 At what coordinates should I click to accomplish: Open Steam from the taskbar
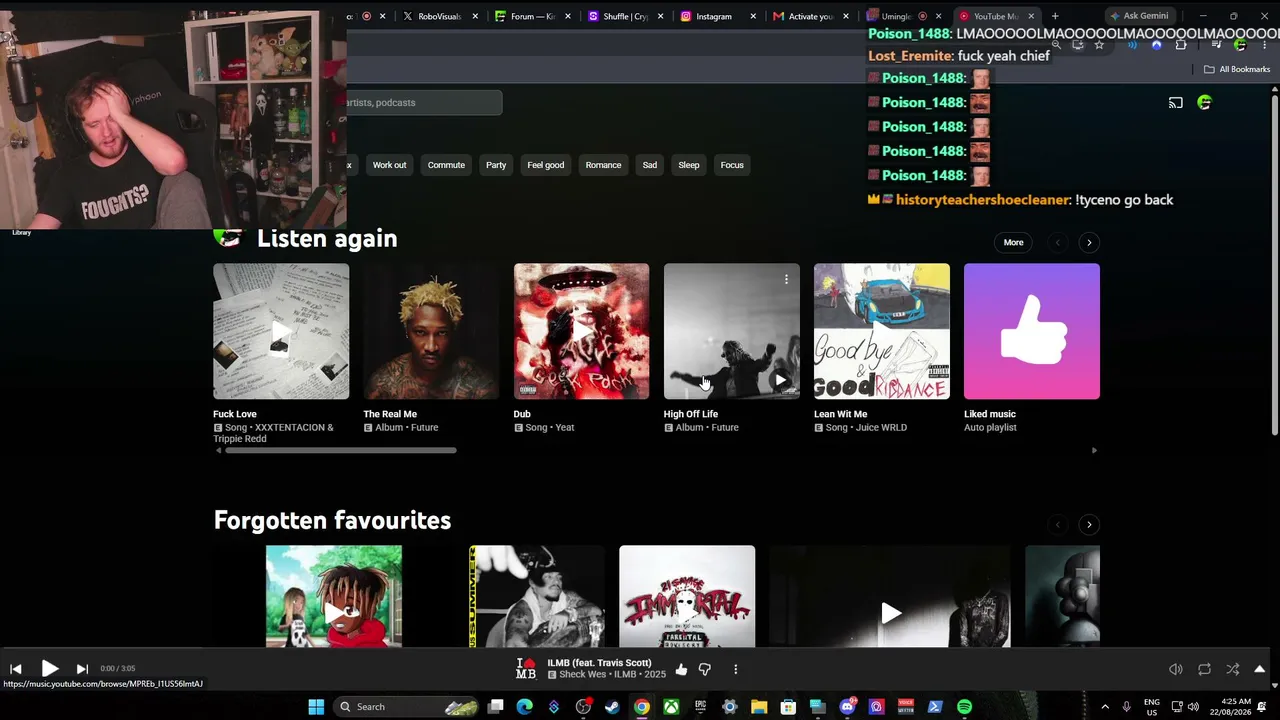[x=612, y=707]
